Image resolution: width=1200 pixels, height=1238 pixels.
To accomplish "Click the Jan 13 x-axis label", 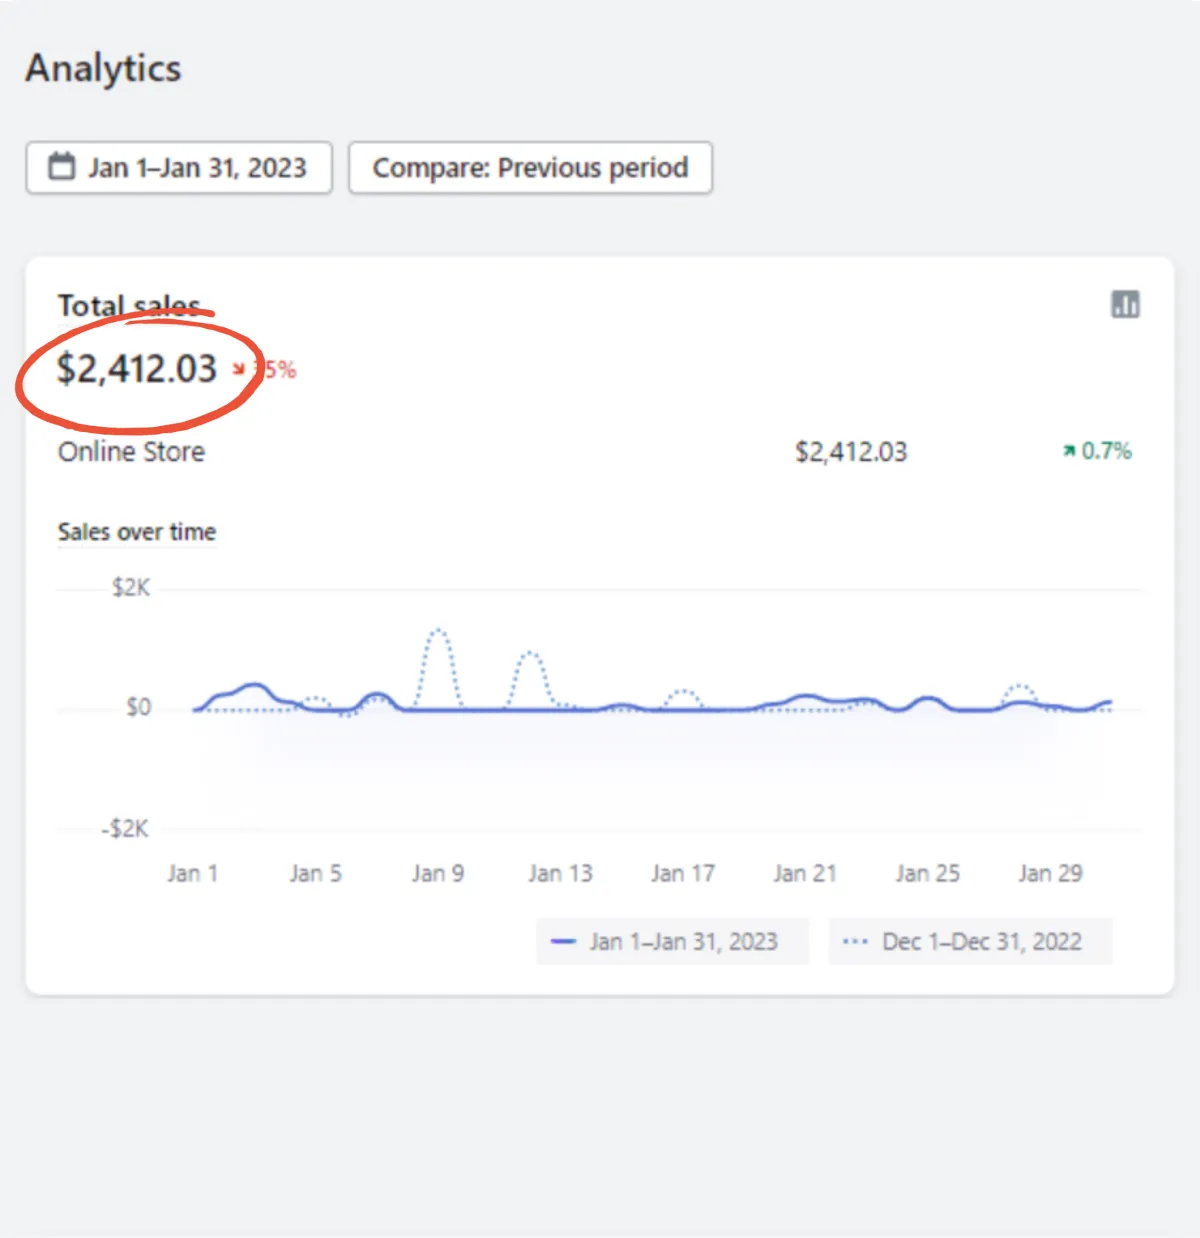I will [x=560, y=874].
